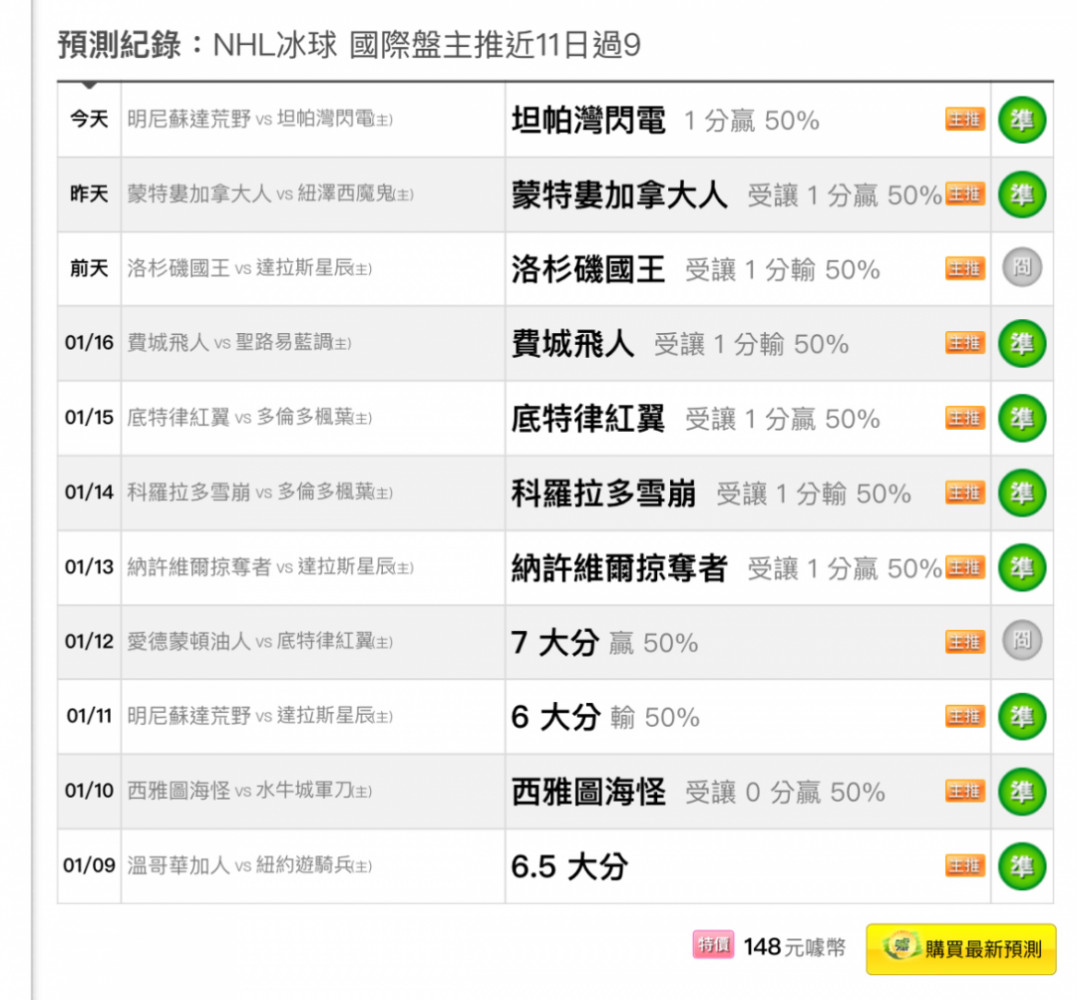Click green 準 icon in 01/09 row
Image resolution: width=1077 pixels, height=1000 pixels.
click(x=1021, y=866)
